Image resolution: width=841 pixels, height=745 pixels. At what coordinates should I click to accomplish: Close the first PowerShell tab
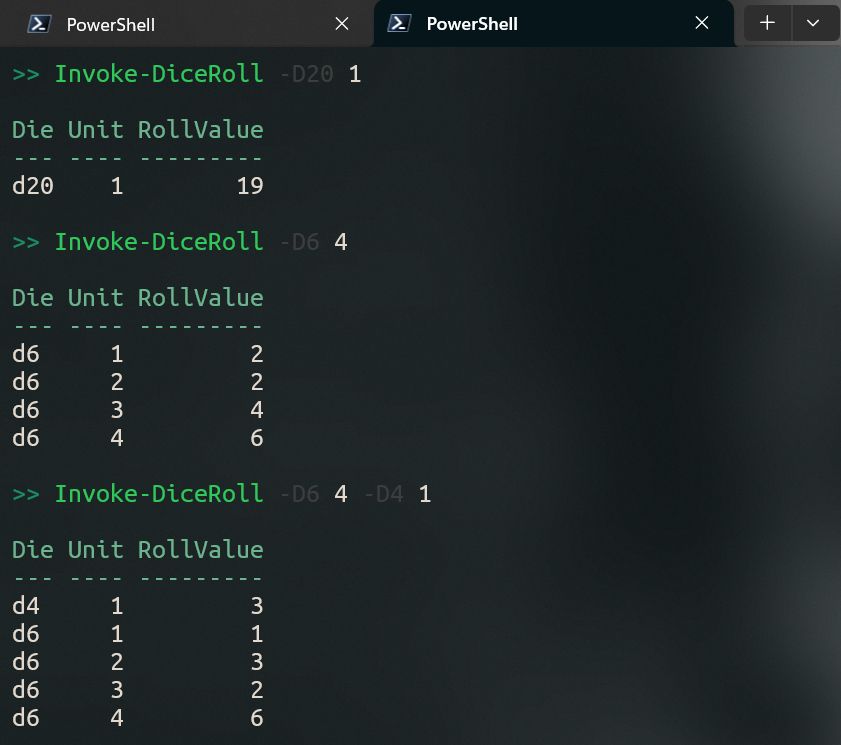click(x=342, y=24)
